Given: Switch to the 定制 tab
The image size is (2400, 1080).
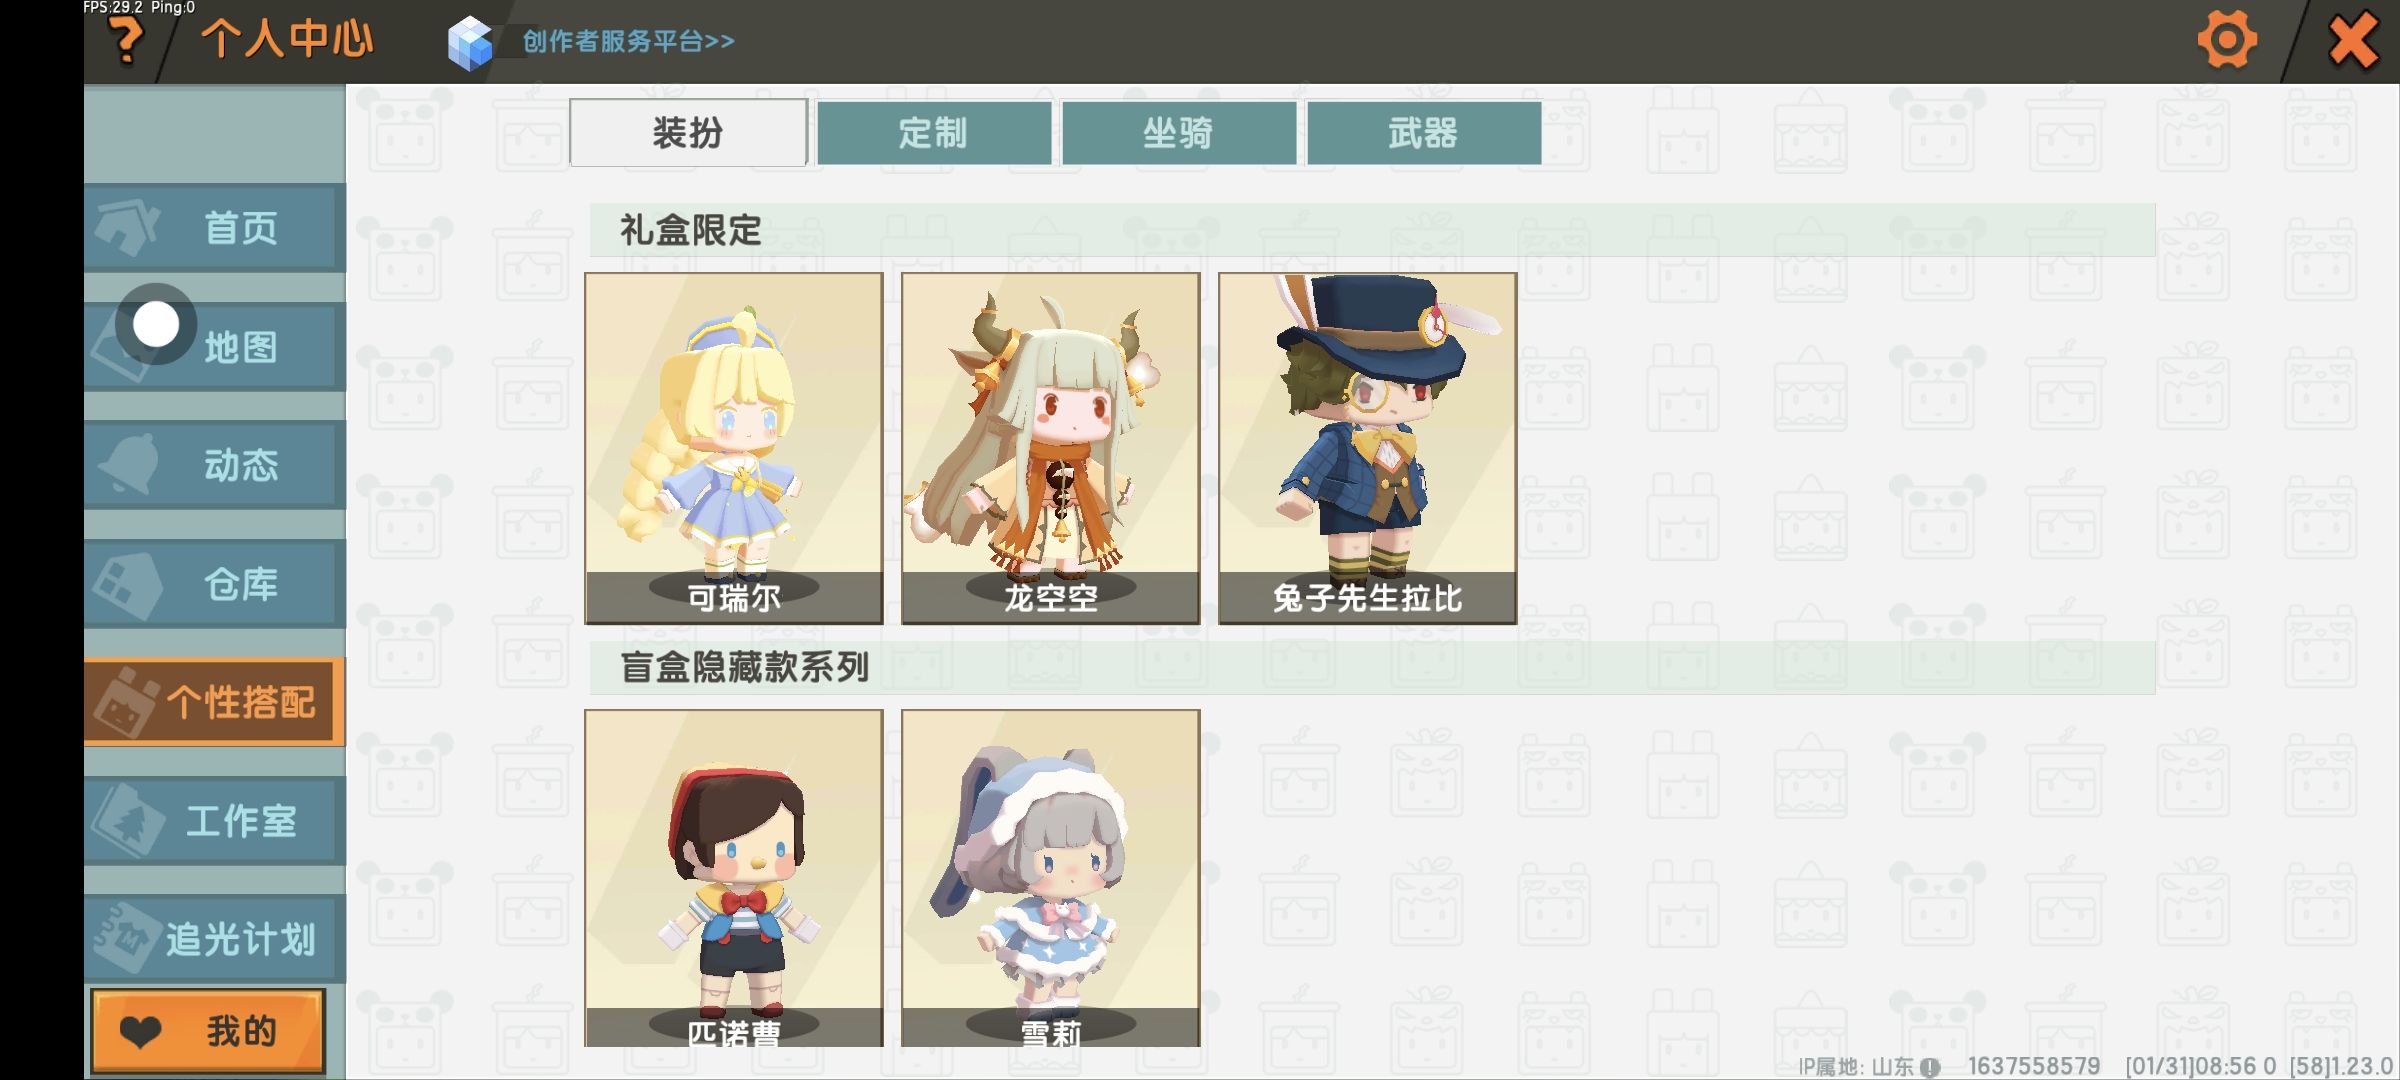Looking at the screenshot, I should 934,132.
